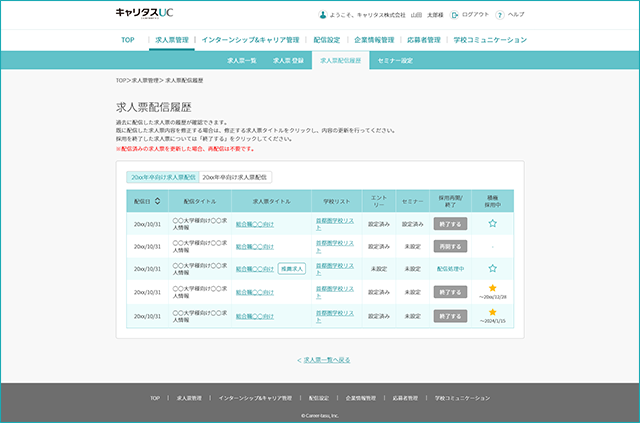Click the 配信処理中 status text
The height and width of the screenshot is (423, 640).
450,269
